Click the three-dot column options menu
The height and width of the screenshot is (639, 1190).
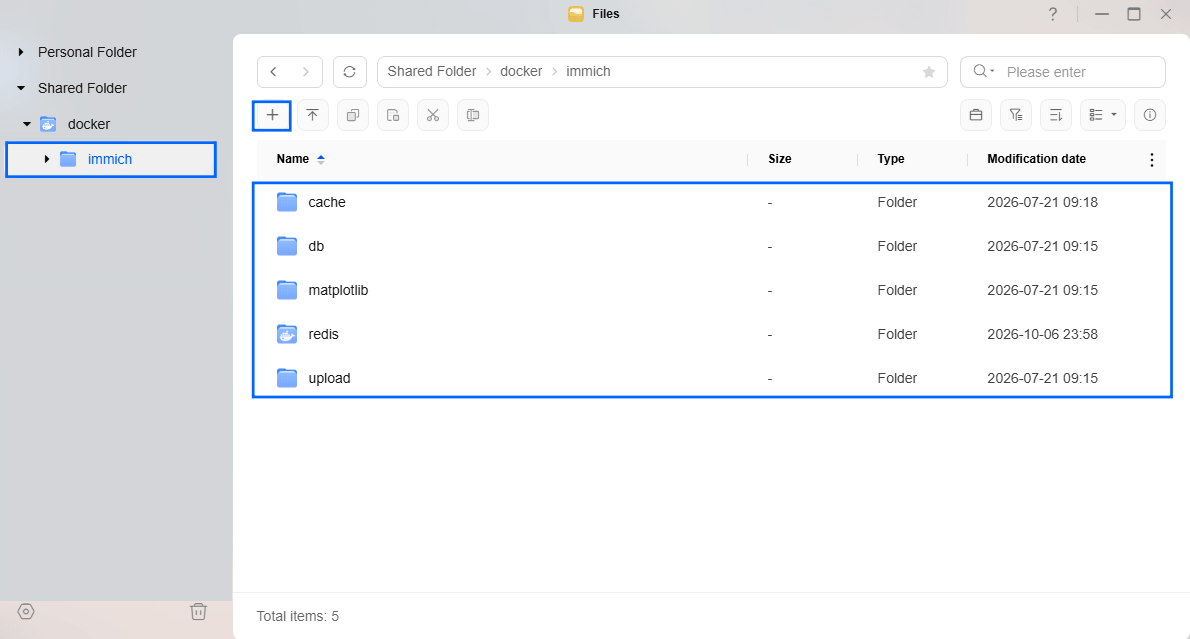[x=1151, y=159]
